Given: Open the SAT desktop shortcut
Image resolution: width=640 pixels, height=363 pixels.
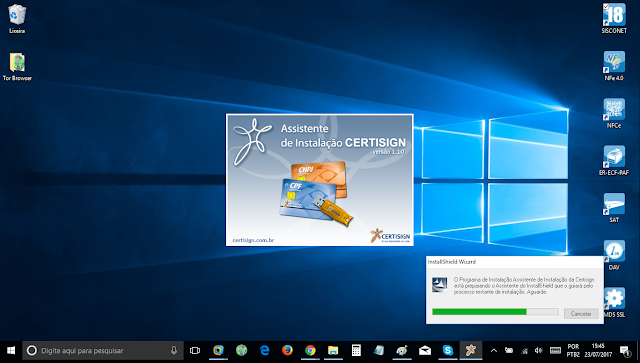Looking at the screenshot, I should click(614, 208).
